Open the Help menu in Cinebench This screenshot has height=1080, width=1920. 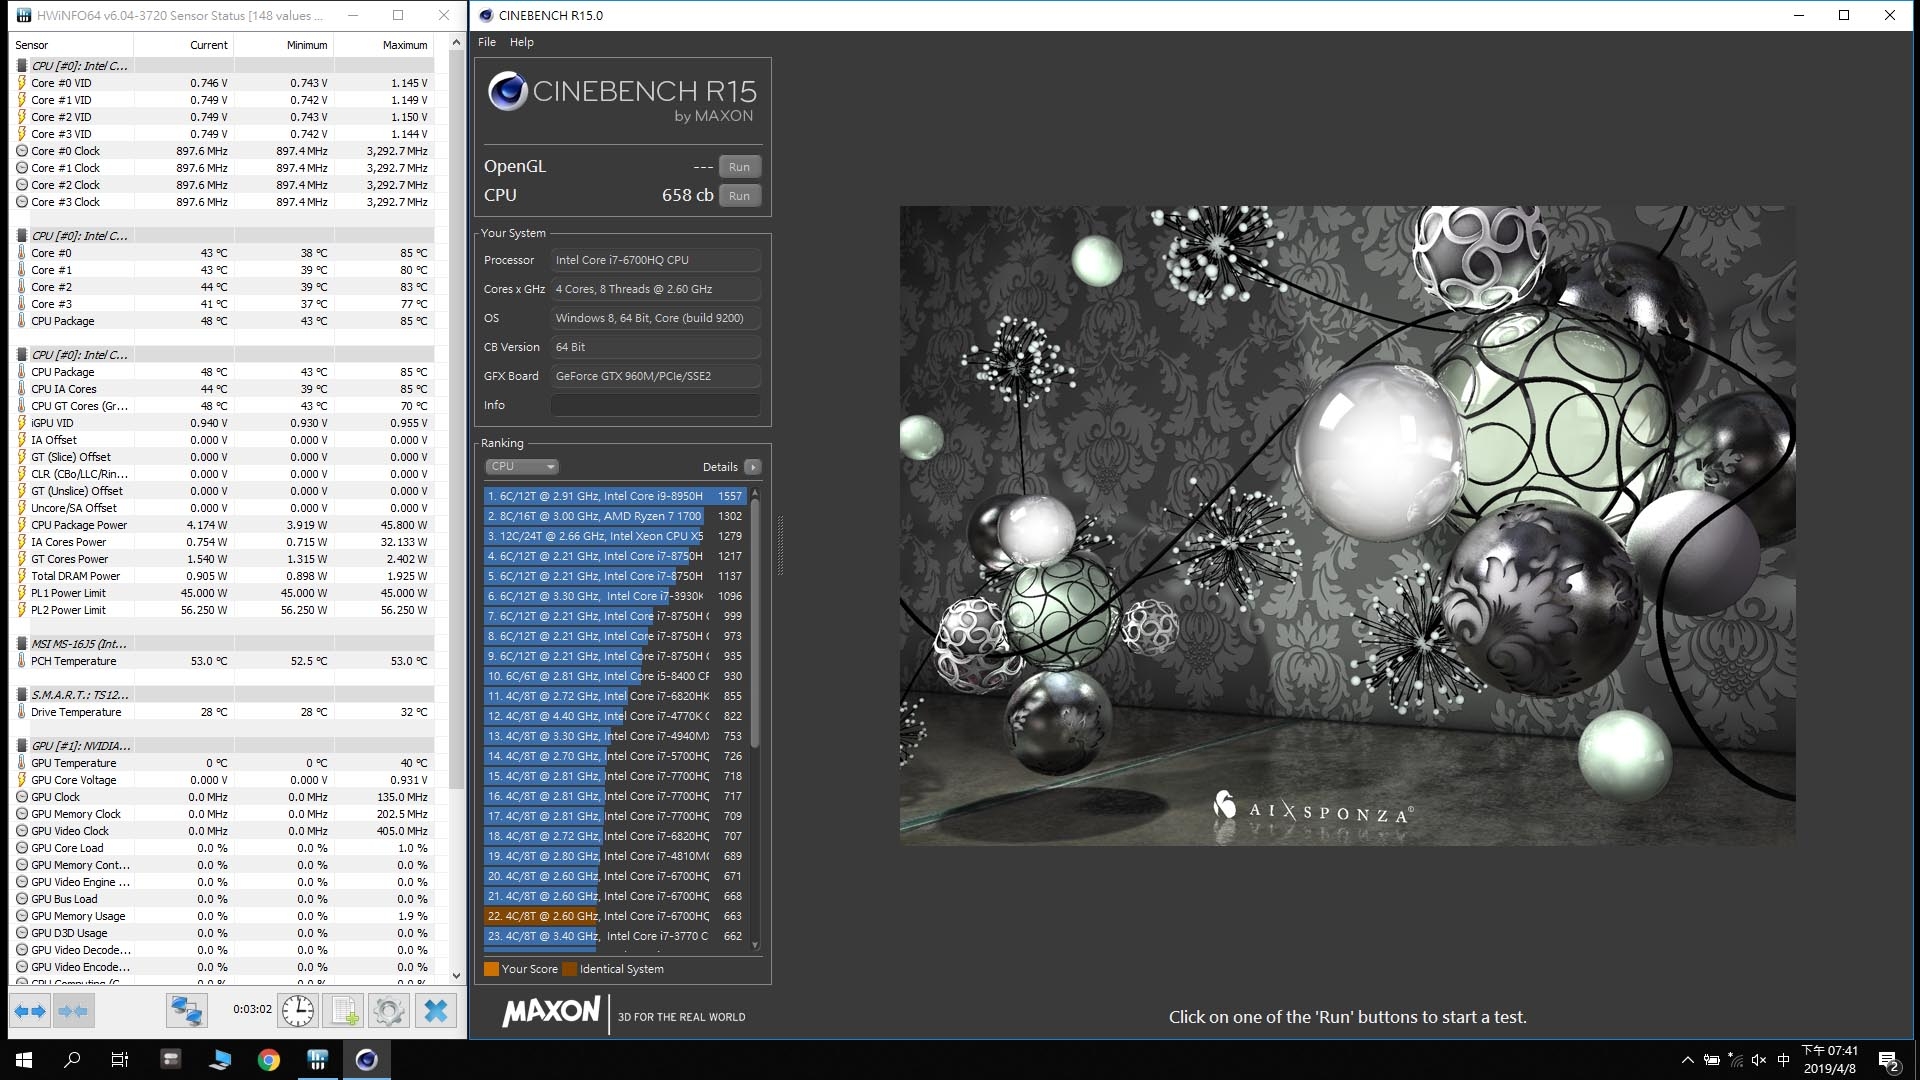click(x=521, y=42)
